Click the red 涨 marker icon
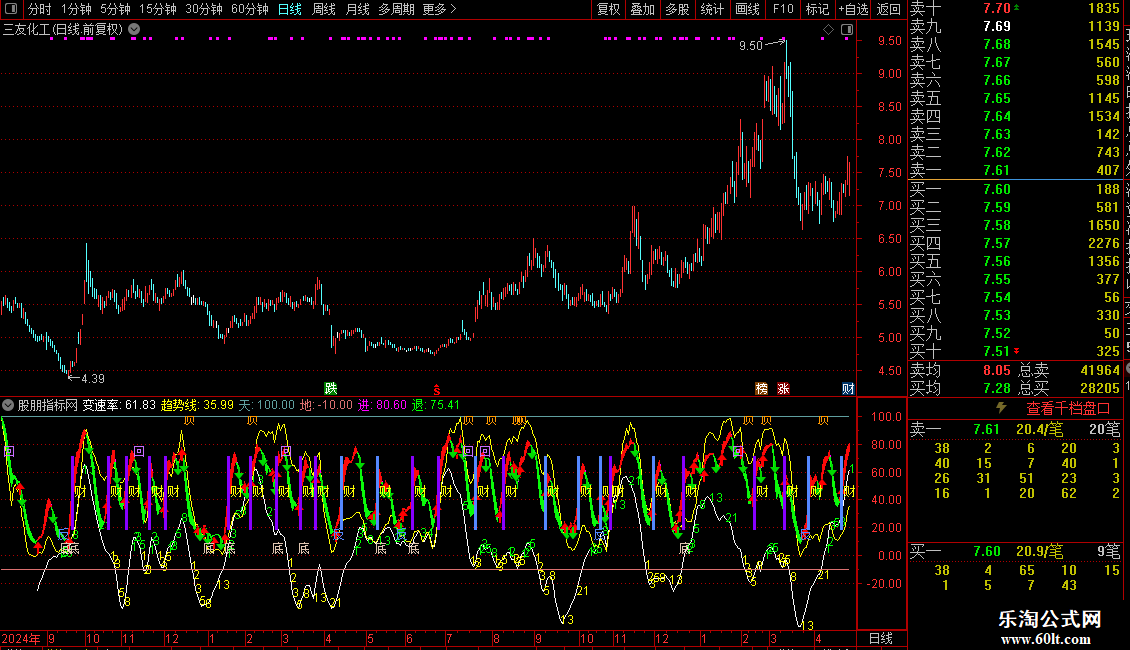 783,388
